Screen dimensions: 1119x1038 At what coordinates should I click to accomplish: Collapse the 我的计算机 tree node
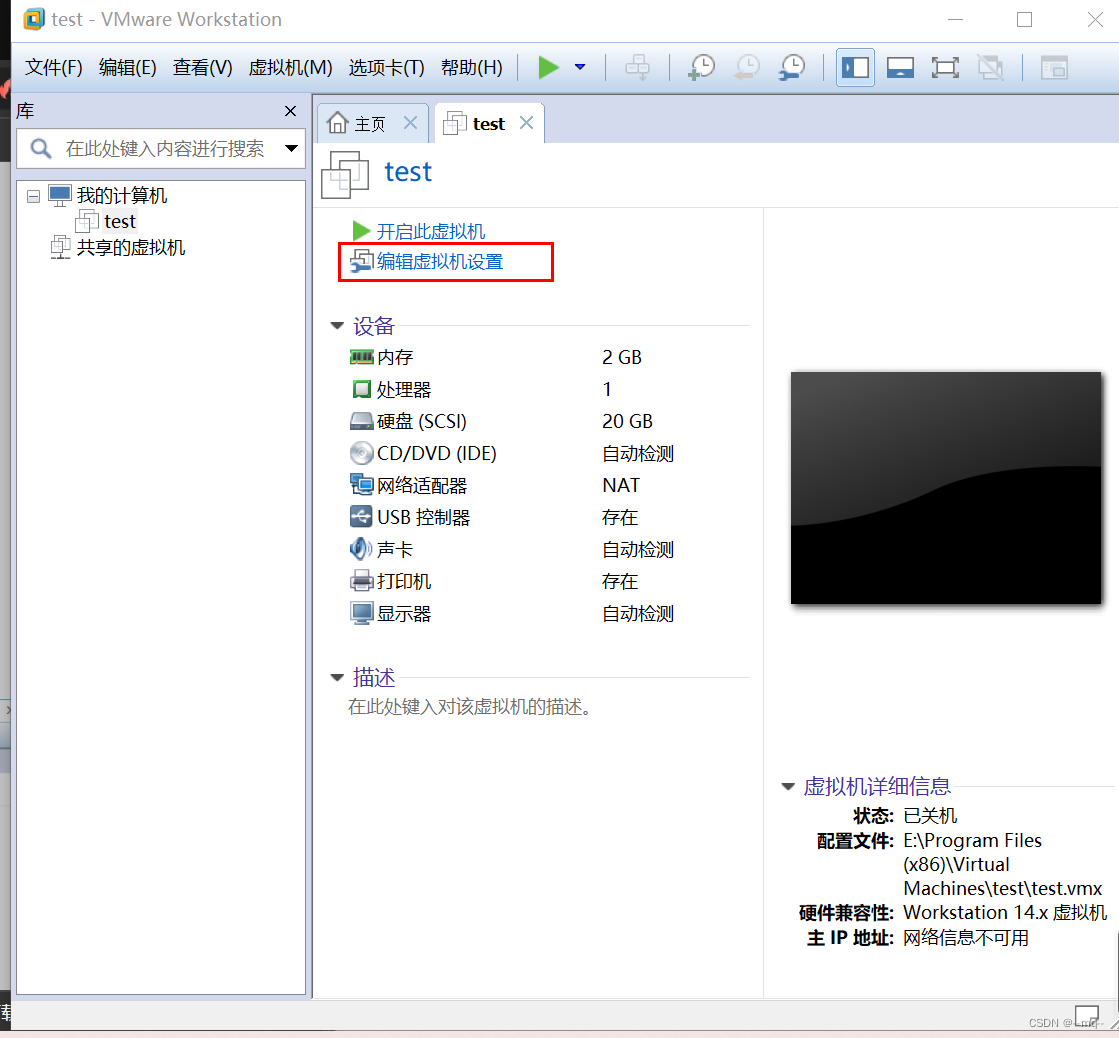coord(33,196)
